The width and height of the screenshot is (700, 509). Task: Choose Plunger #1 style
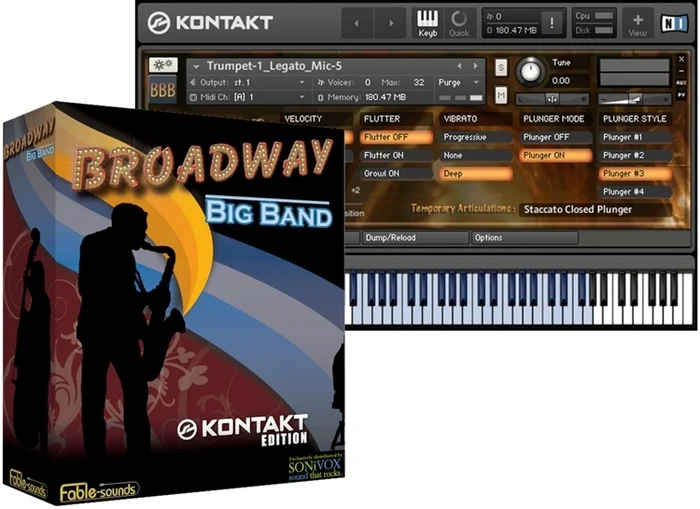pos(636,137)
